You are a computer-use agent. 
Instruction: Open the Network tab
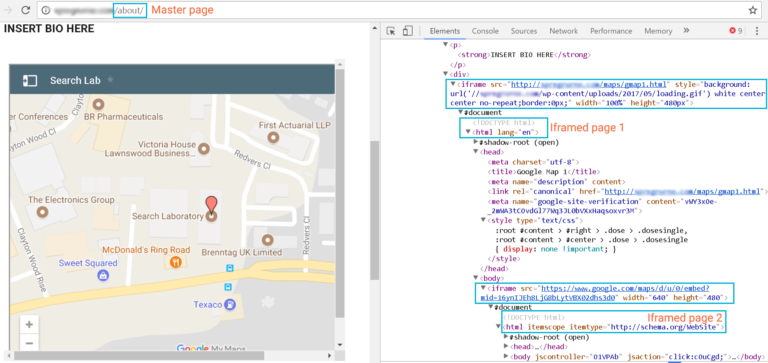(563, 31)
